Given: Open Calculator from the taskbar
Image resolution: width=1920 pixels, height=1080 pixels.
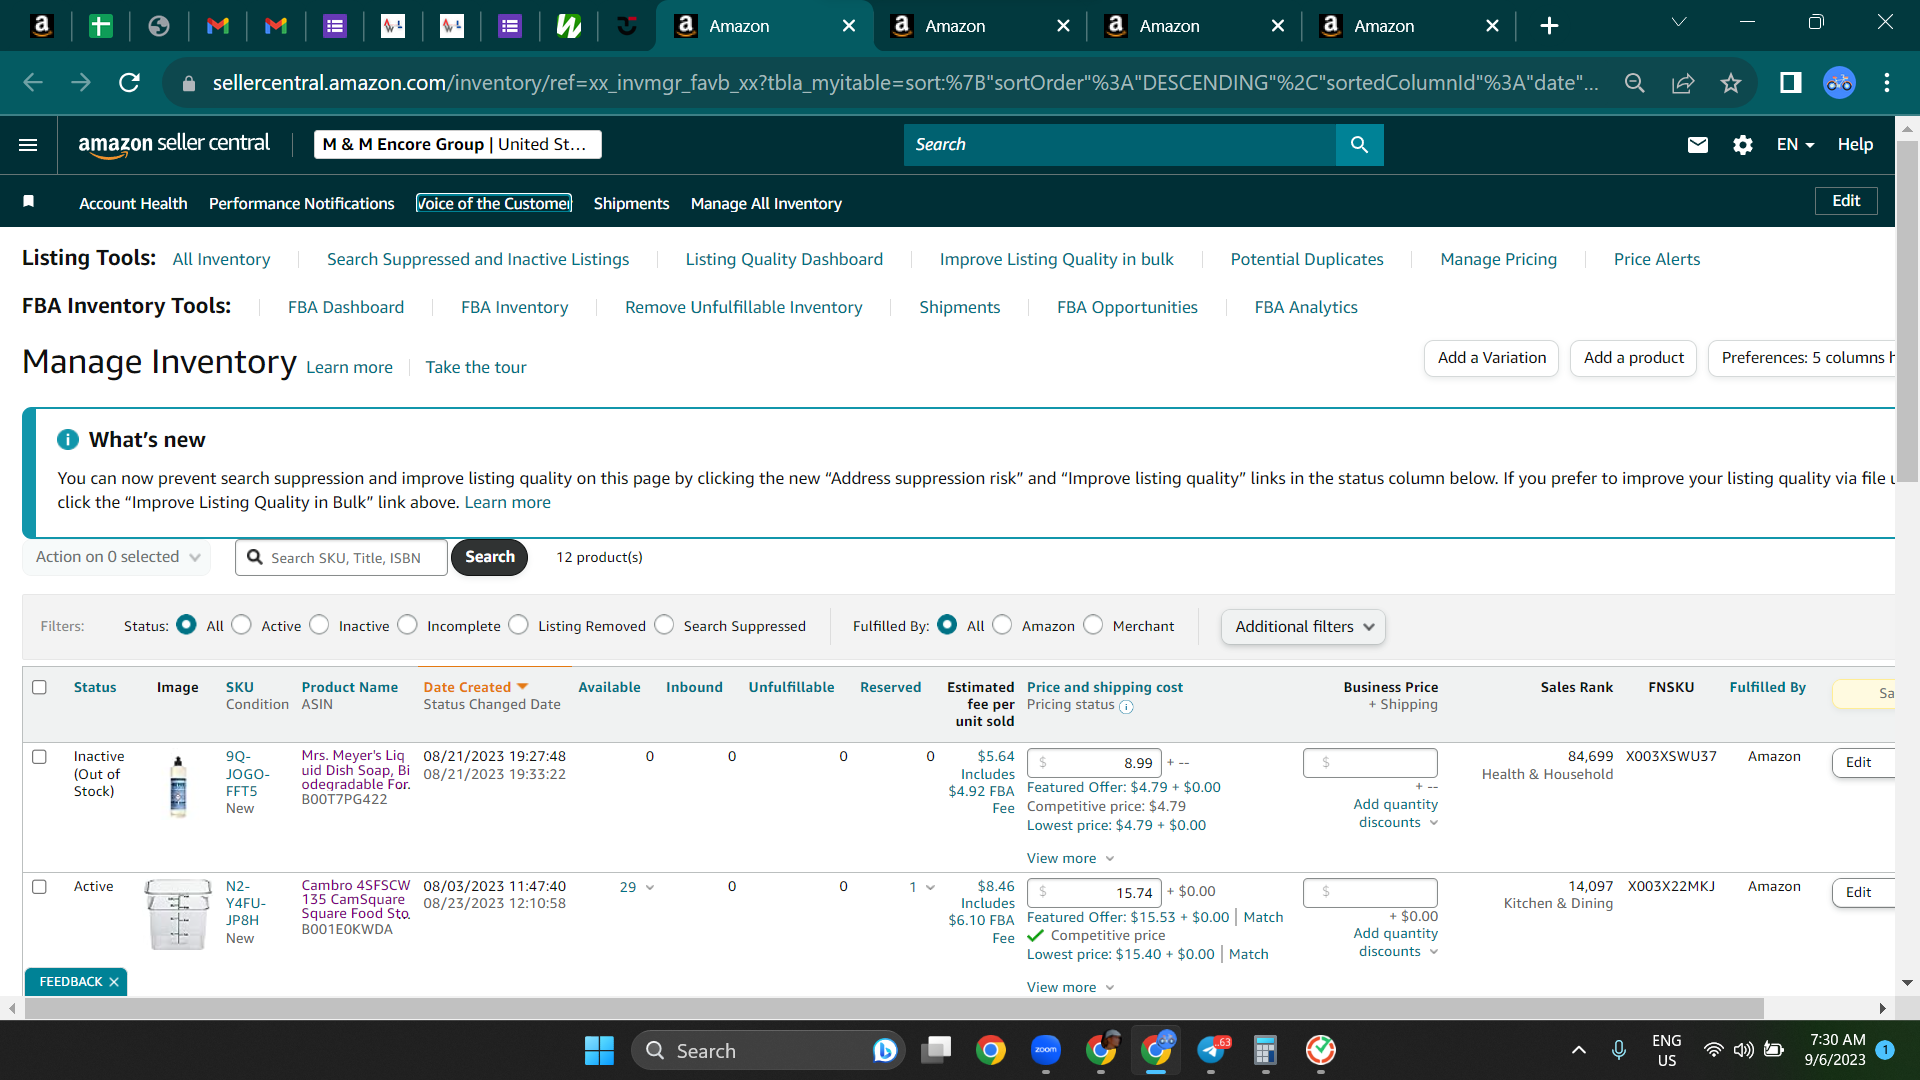Looking at the screenshot, I should [1265, 1050].
